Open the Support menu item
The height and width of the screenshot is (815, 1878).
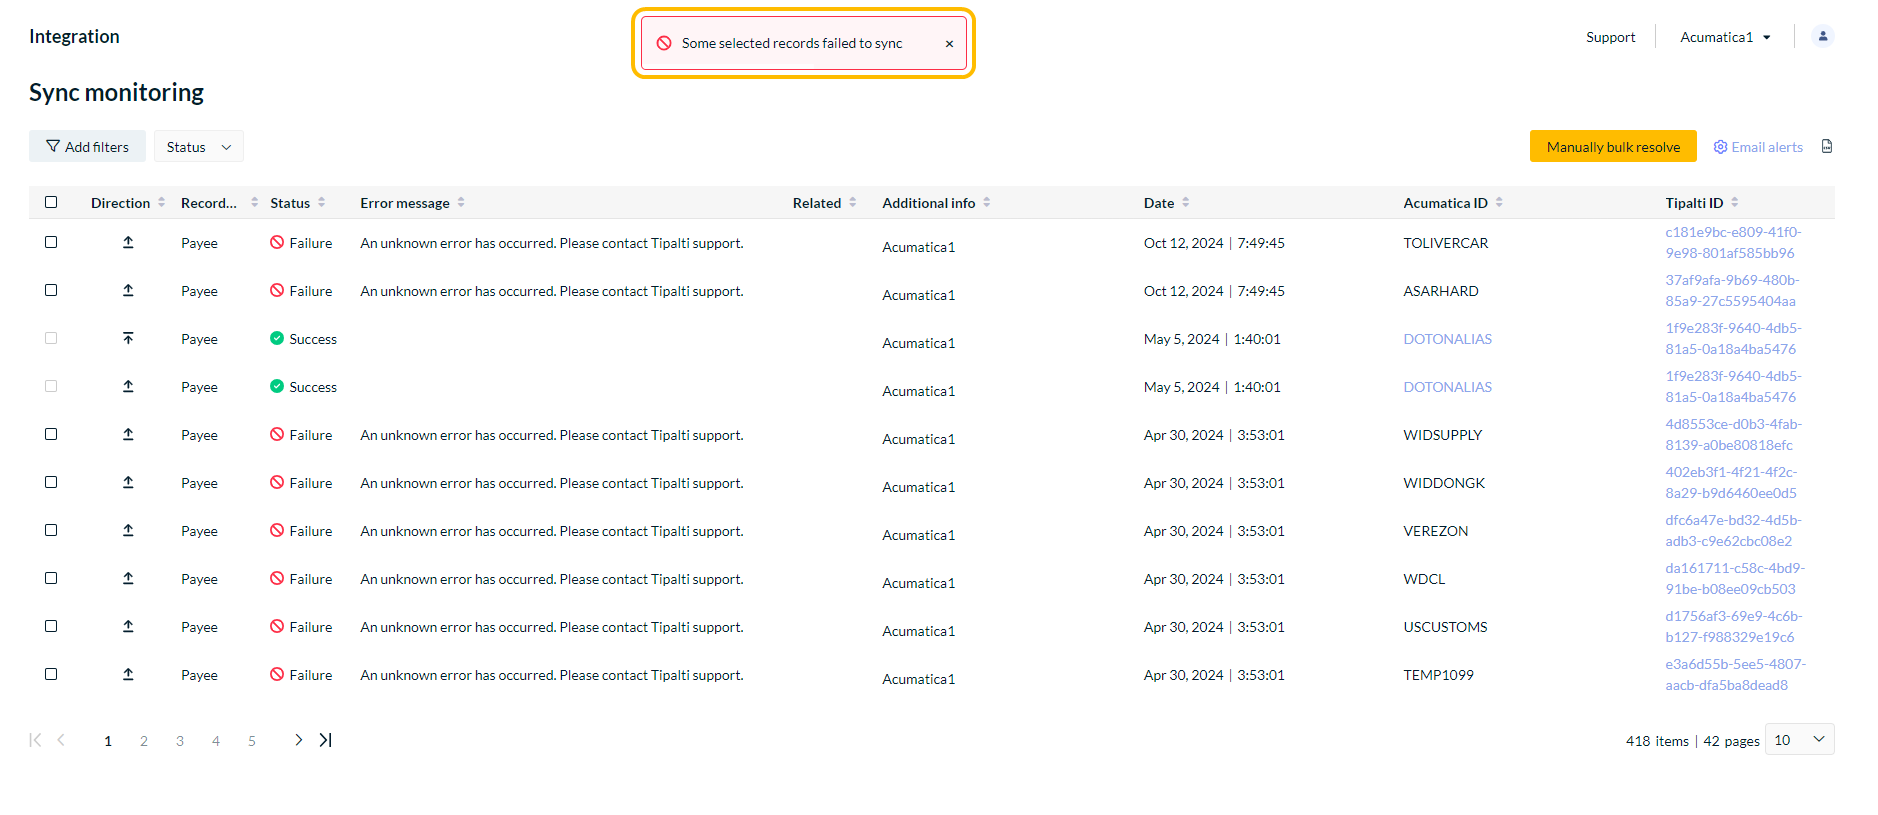(x=1610, y=37)
